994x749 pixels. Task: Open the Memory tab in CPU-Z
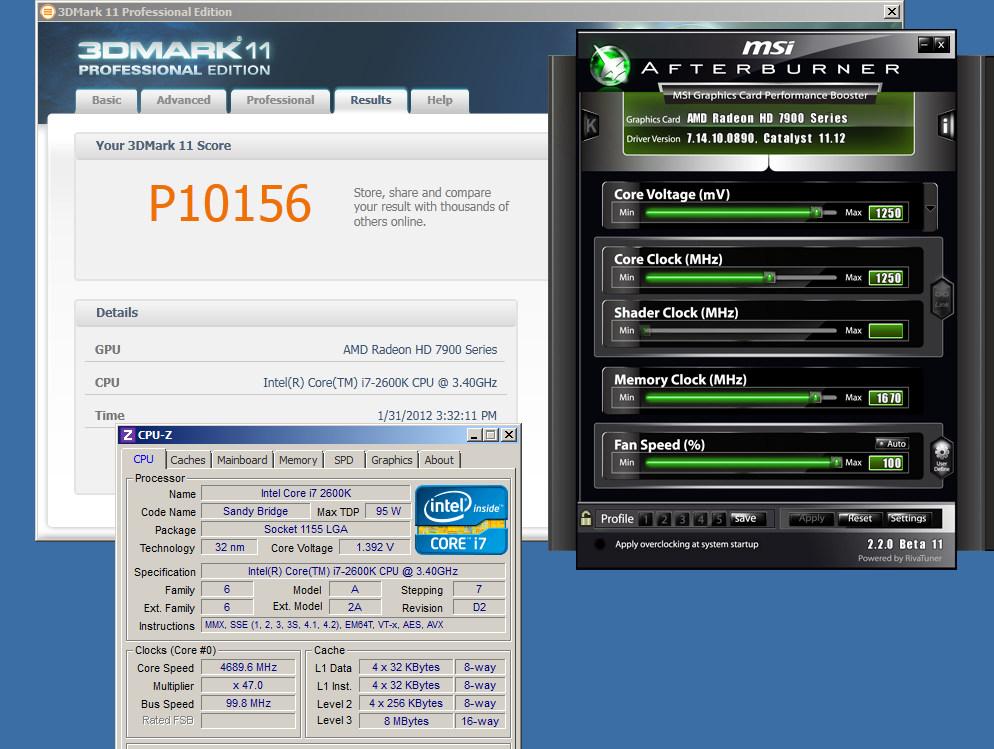pos(298,460)
